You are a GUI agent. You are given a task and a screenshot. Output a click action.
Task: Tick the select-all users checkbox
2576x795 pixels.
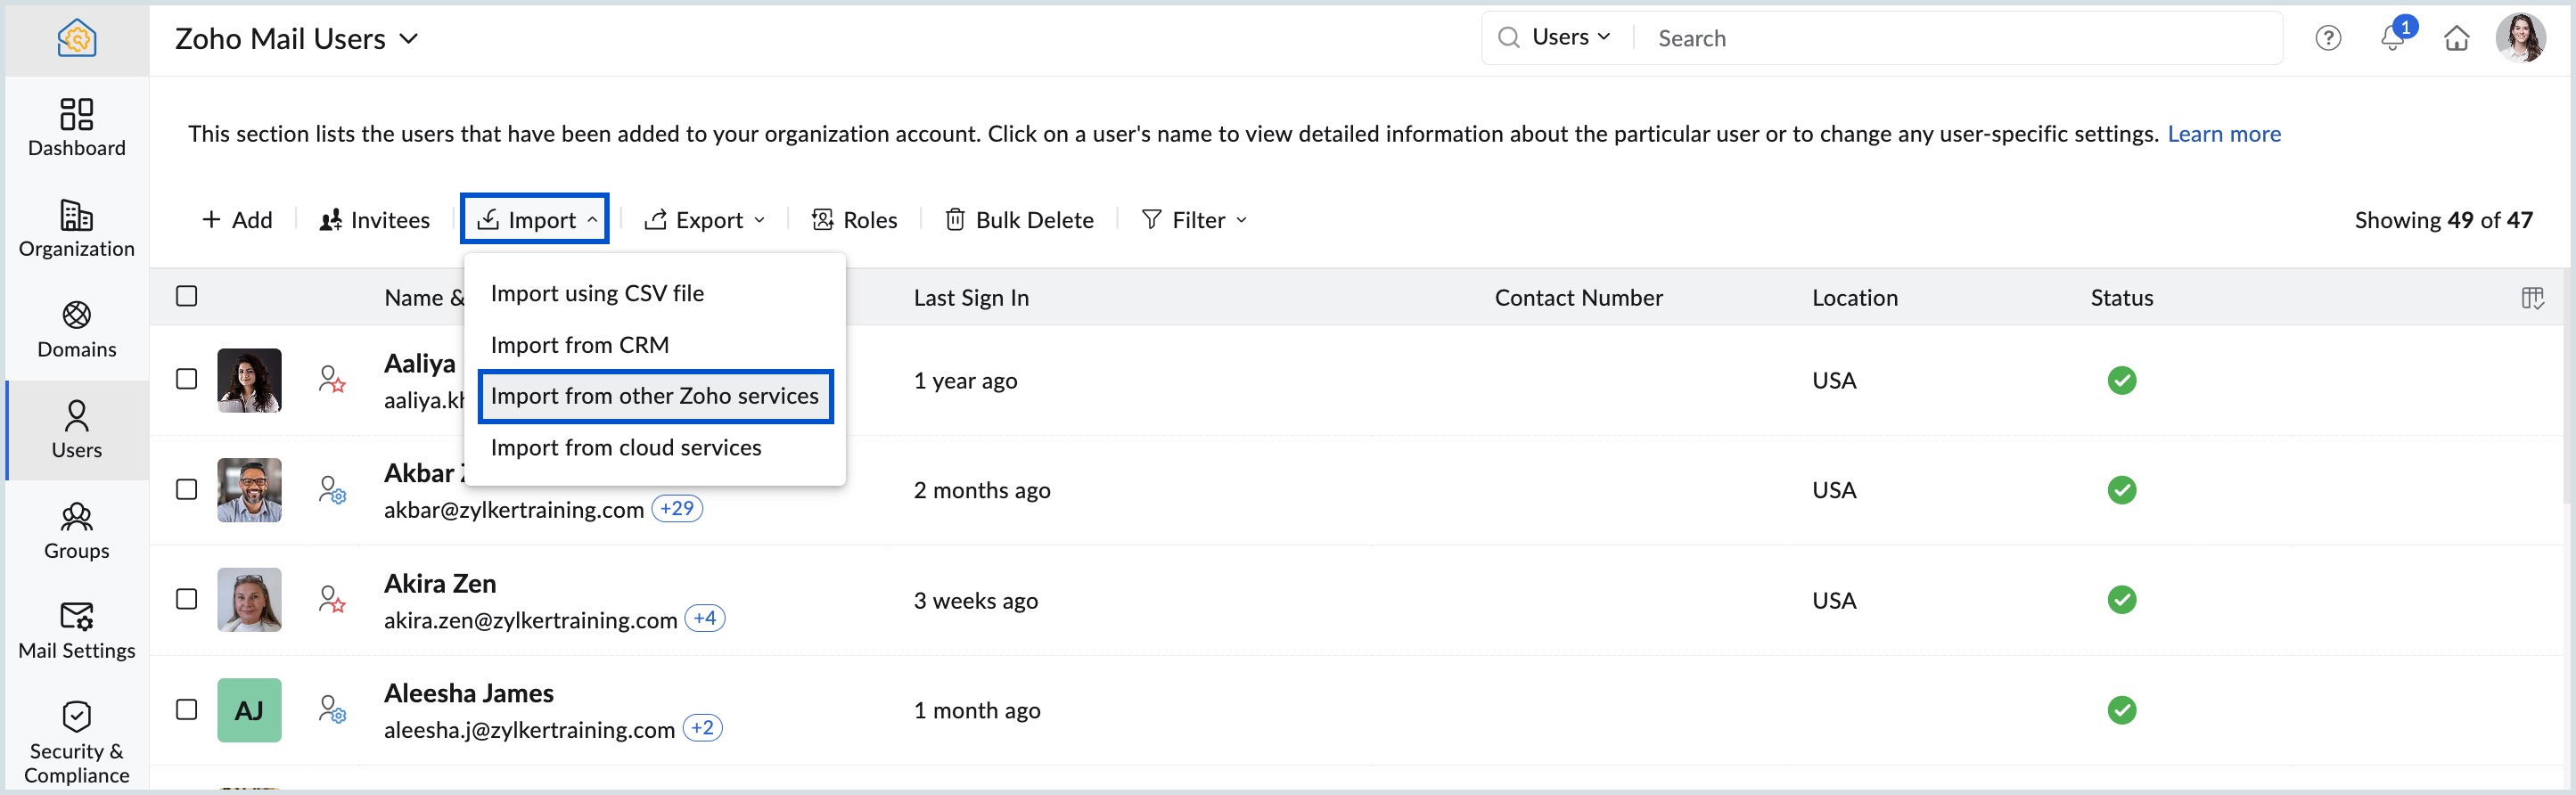[x=186, y=296]
